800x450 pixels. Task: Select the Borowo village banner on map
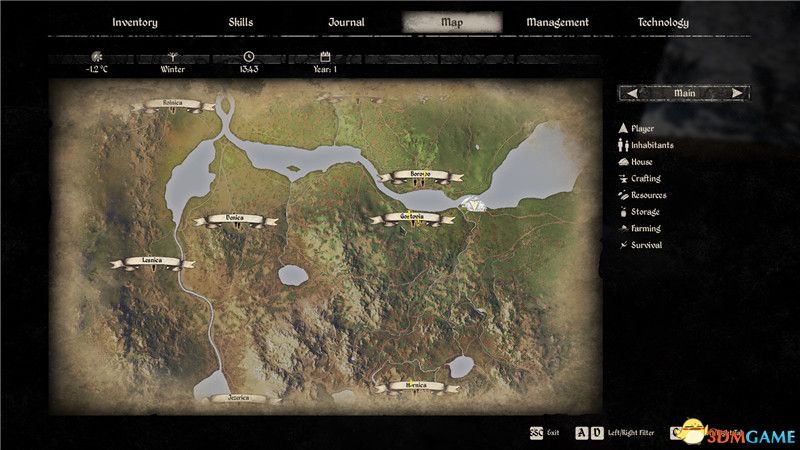tap(420, 176)
